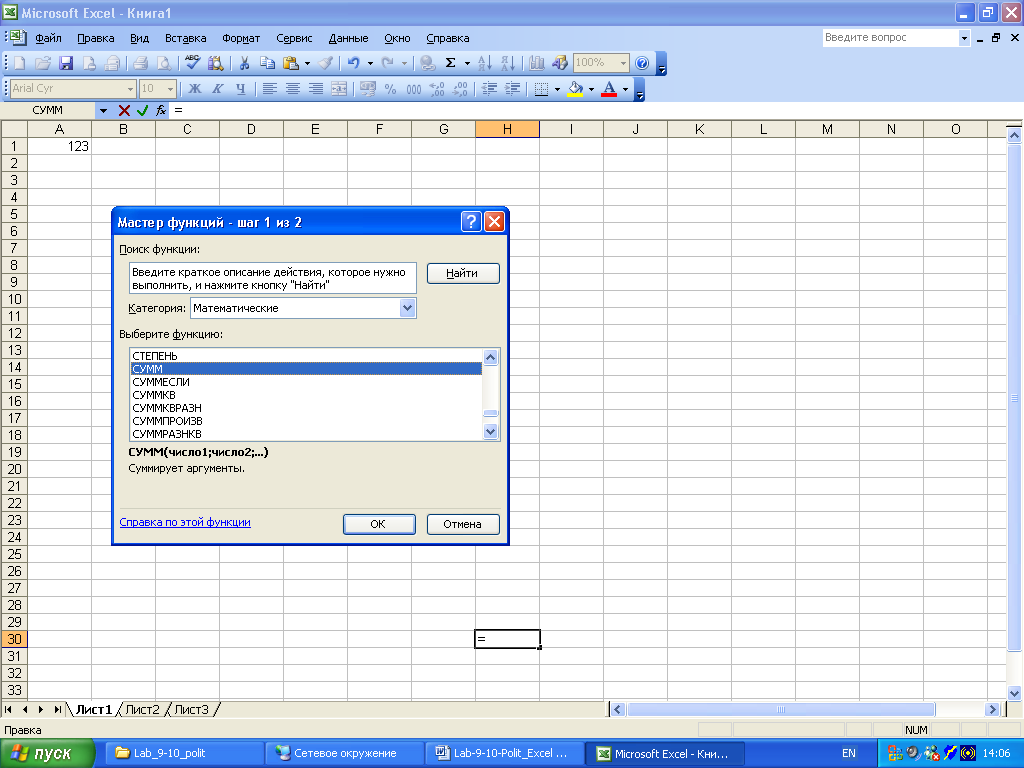The width and height of the screenshot is (1024, 768).
Task: Open the Файл menu
Action: click(48, 38)
